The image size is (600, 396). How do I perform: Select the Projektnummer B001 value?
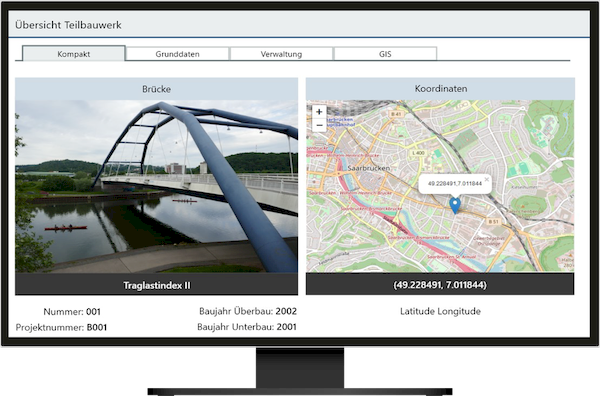pyautogui.click(x=97, y=328)
